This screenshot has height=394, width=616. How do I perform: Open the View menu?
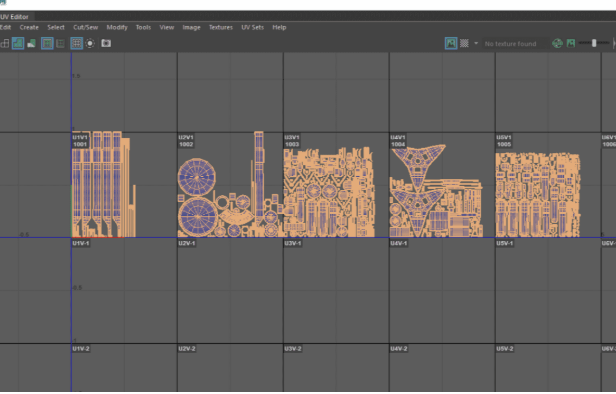[167, 27]
